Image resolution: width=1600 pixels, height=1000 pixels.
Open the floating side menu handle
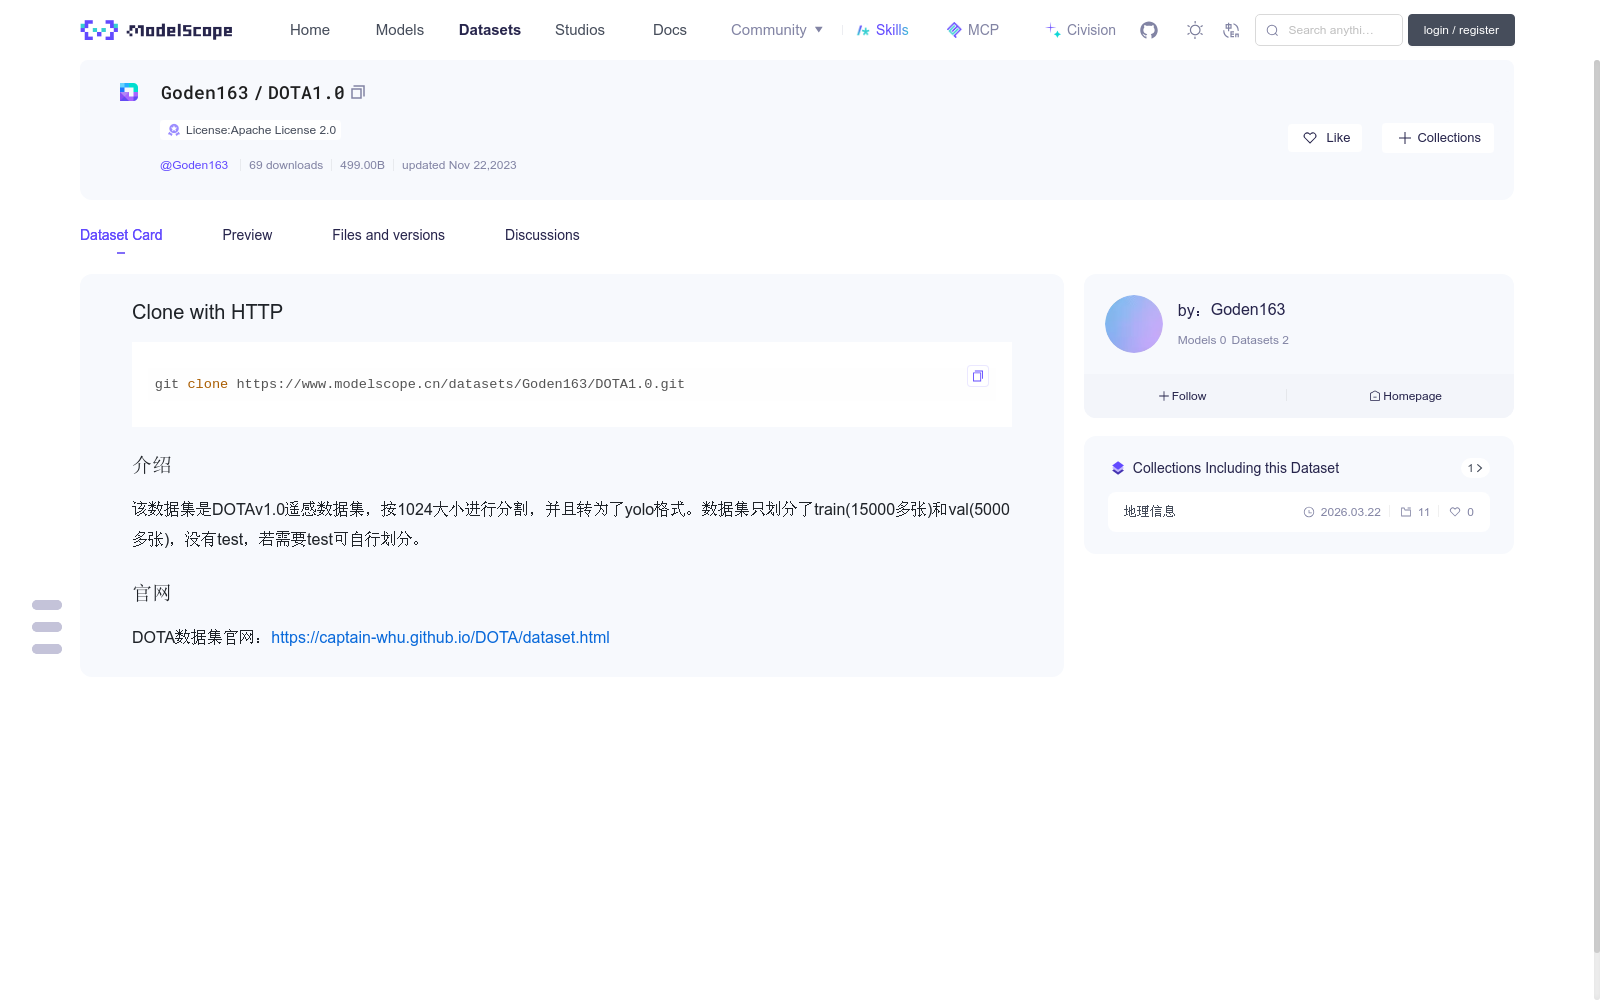(47, 627)
